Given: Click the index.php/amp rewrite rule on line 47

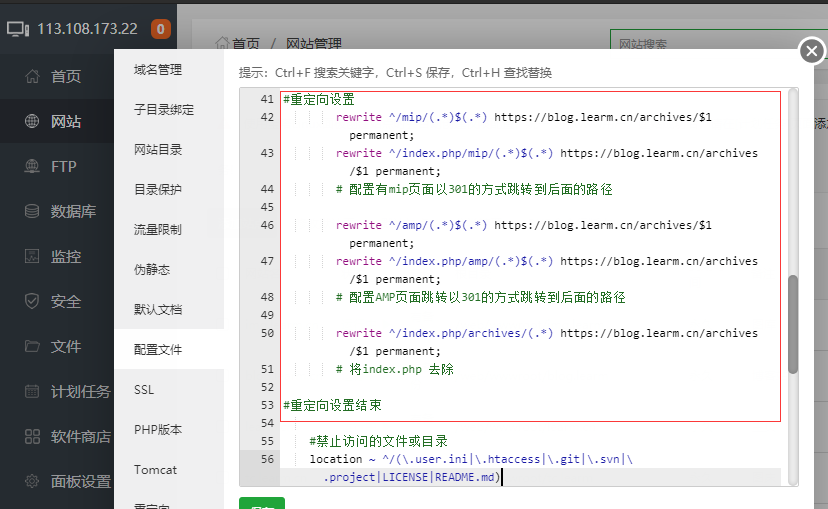Looking at the screenshot, I should (x=547, y=270).
